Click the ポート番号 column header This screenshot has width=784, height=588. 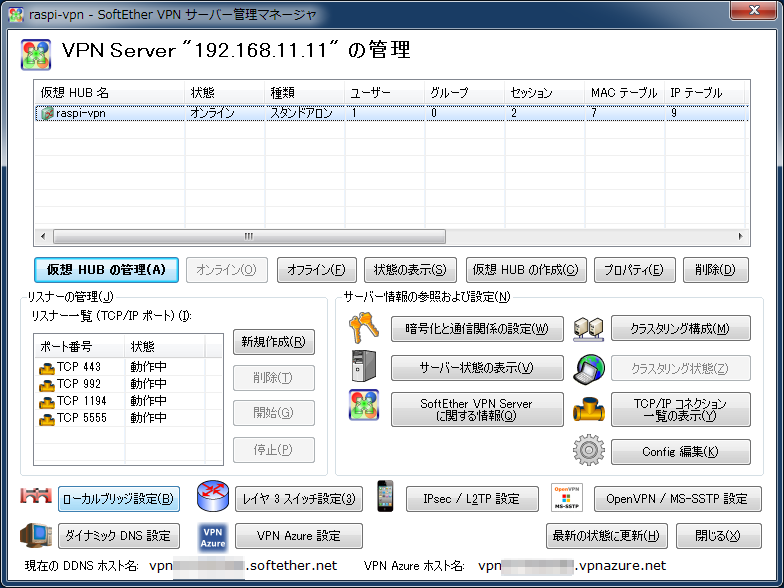(80, 346)
